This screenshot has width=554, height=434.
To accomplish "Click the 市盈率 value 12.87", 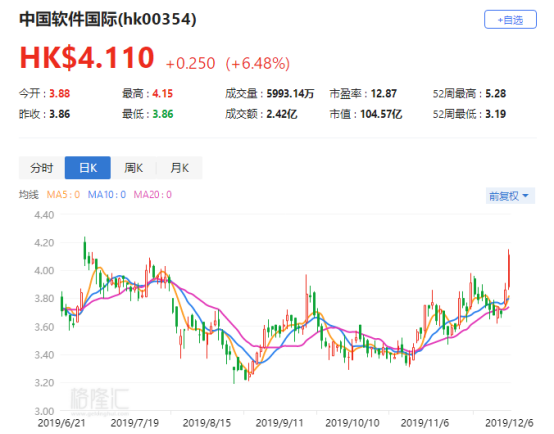I will [x=384, y=94].
